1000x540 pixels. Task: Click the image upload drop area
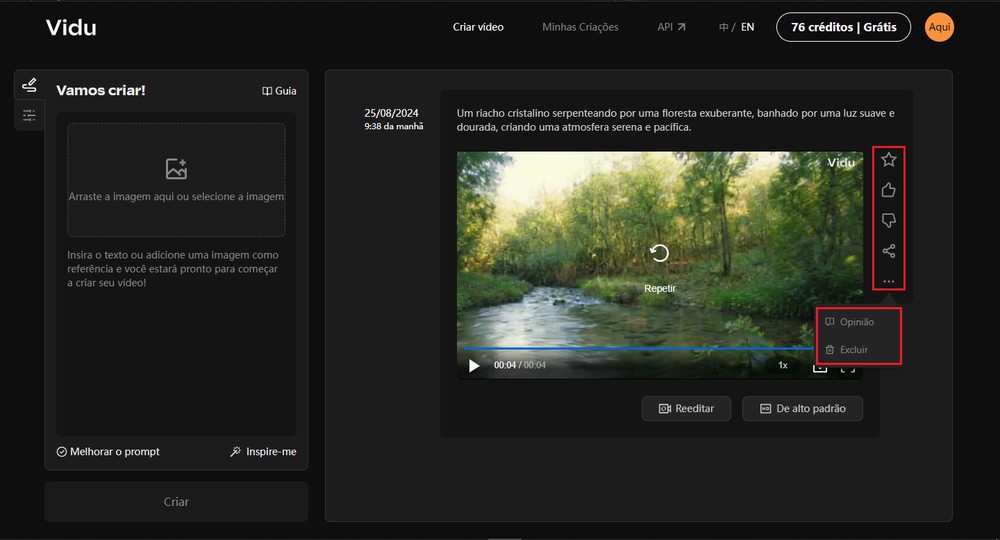tap(176, 180)
